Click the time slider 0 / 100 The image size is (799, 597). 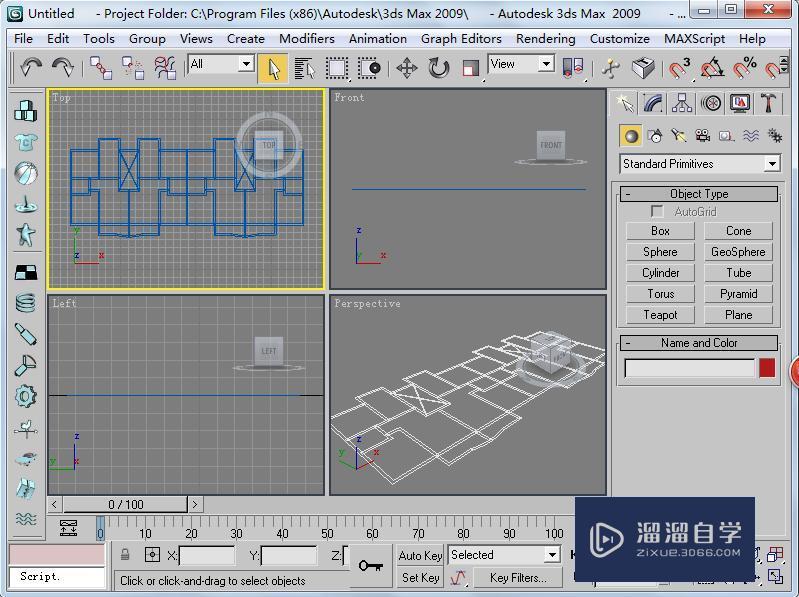coord(125,504)
